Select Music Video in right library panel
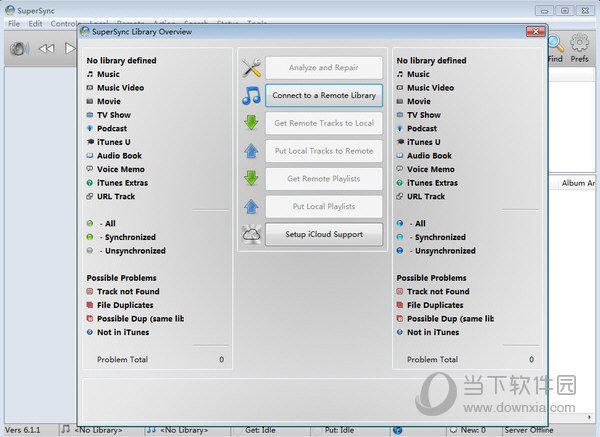The image size is (600, 437). tap(430, 88)
